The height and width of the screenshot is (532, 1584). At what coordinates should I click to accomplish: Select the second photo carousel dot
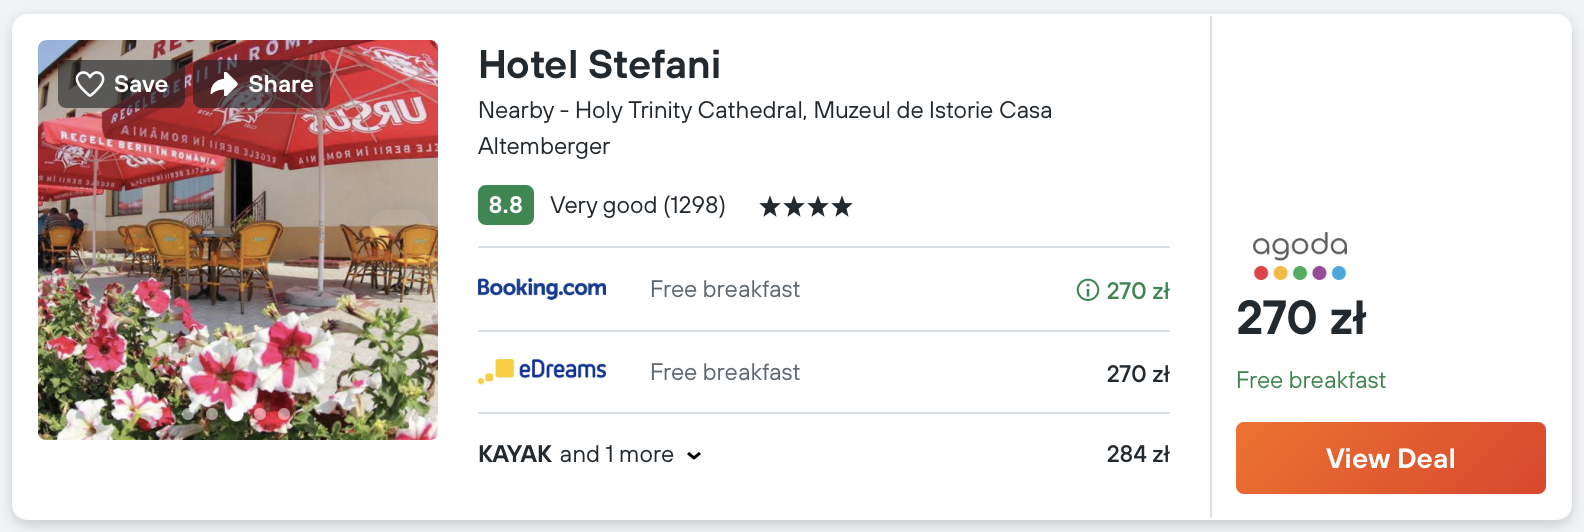tap(212, 414)
